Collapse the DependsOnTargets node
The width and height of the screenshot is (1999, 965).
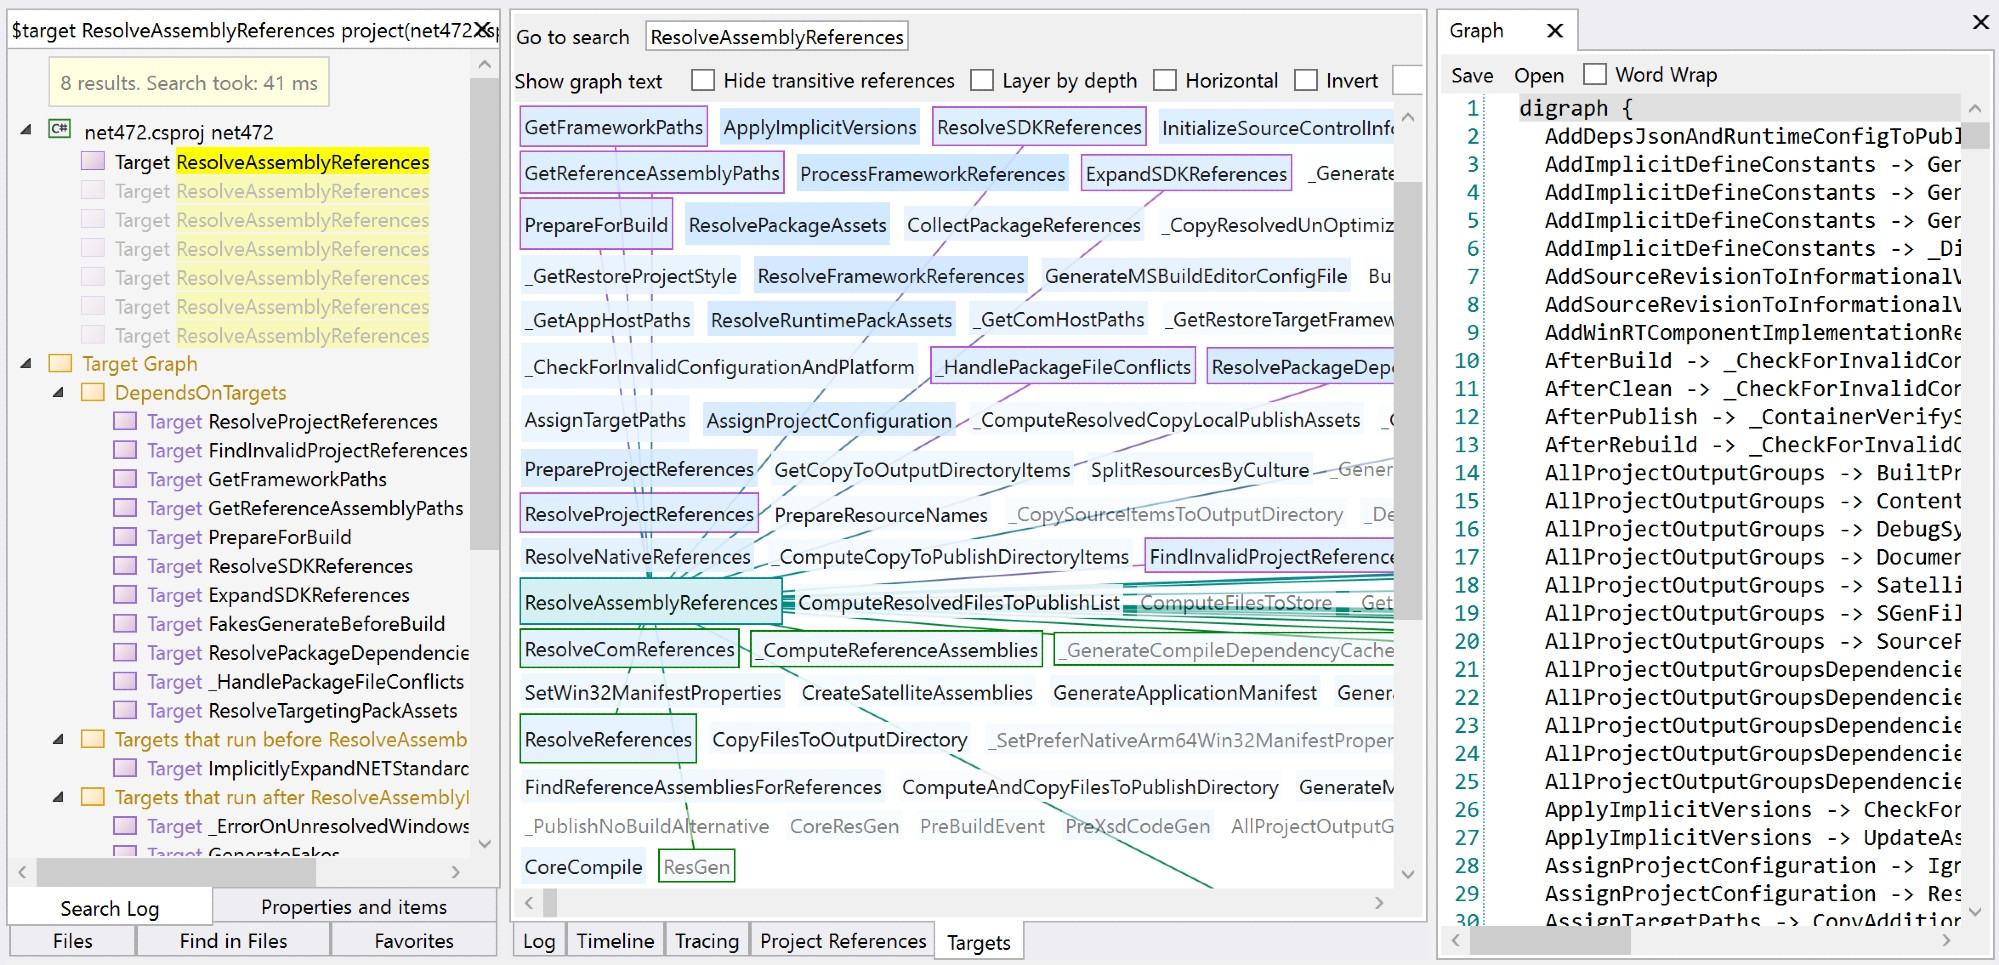tap(59, 392)
